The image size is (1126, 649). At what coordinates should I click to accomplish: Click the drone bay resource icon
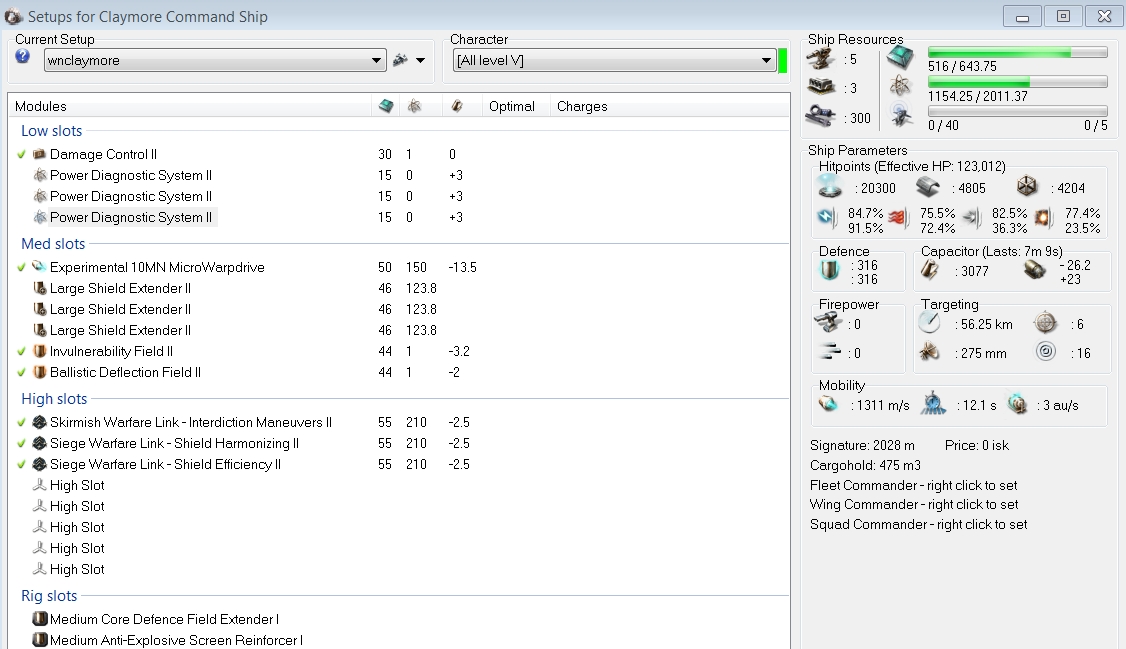coord(901,115)
